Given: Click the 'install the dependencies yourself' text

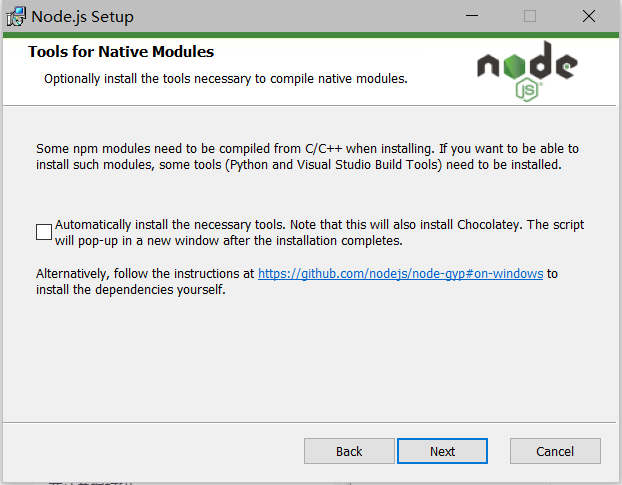Looking at the screenshot, I should (x=131, y=290).
